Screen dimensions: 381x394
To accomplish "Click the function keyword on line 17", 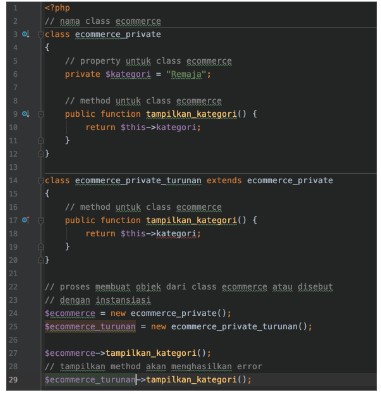I will (120, 220).
